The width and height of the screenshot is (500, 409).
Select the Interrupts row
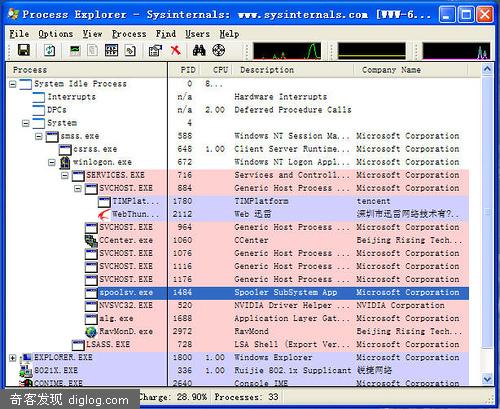pos(238,97)
